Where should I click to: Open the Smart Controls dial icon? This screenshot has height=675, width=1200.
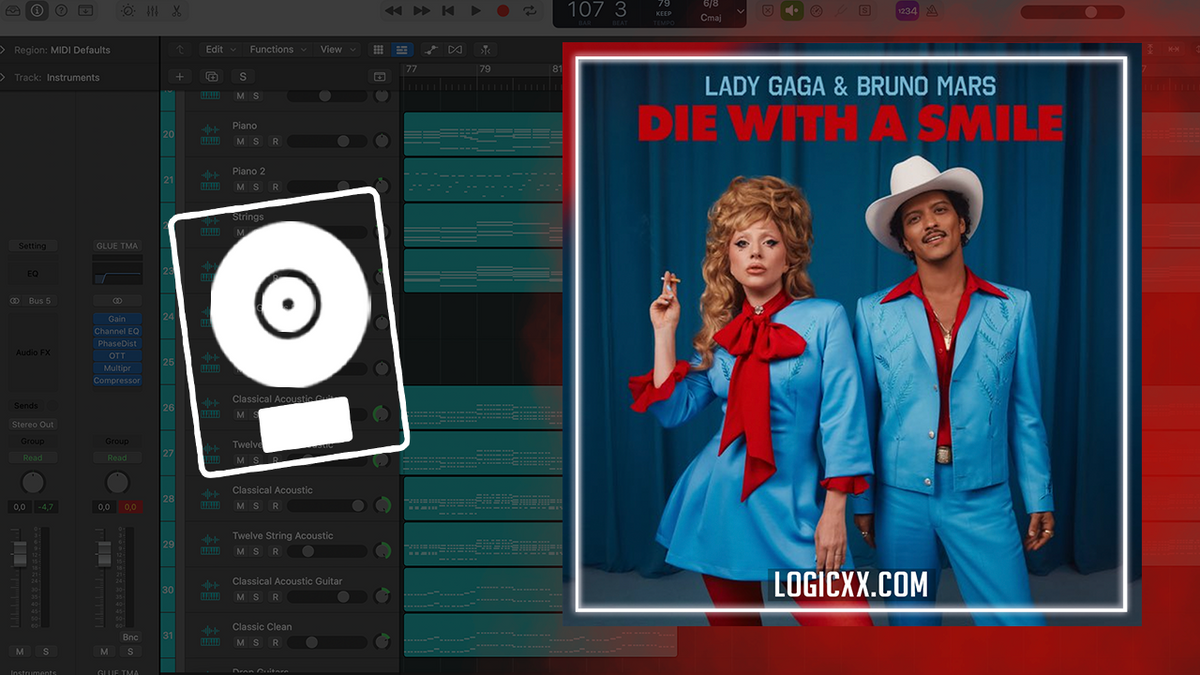[127, 11]
